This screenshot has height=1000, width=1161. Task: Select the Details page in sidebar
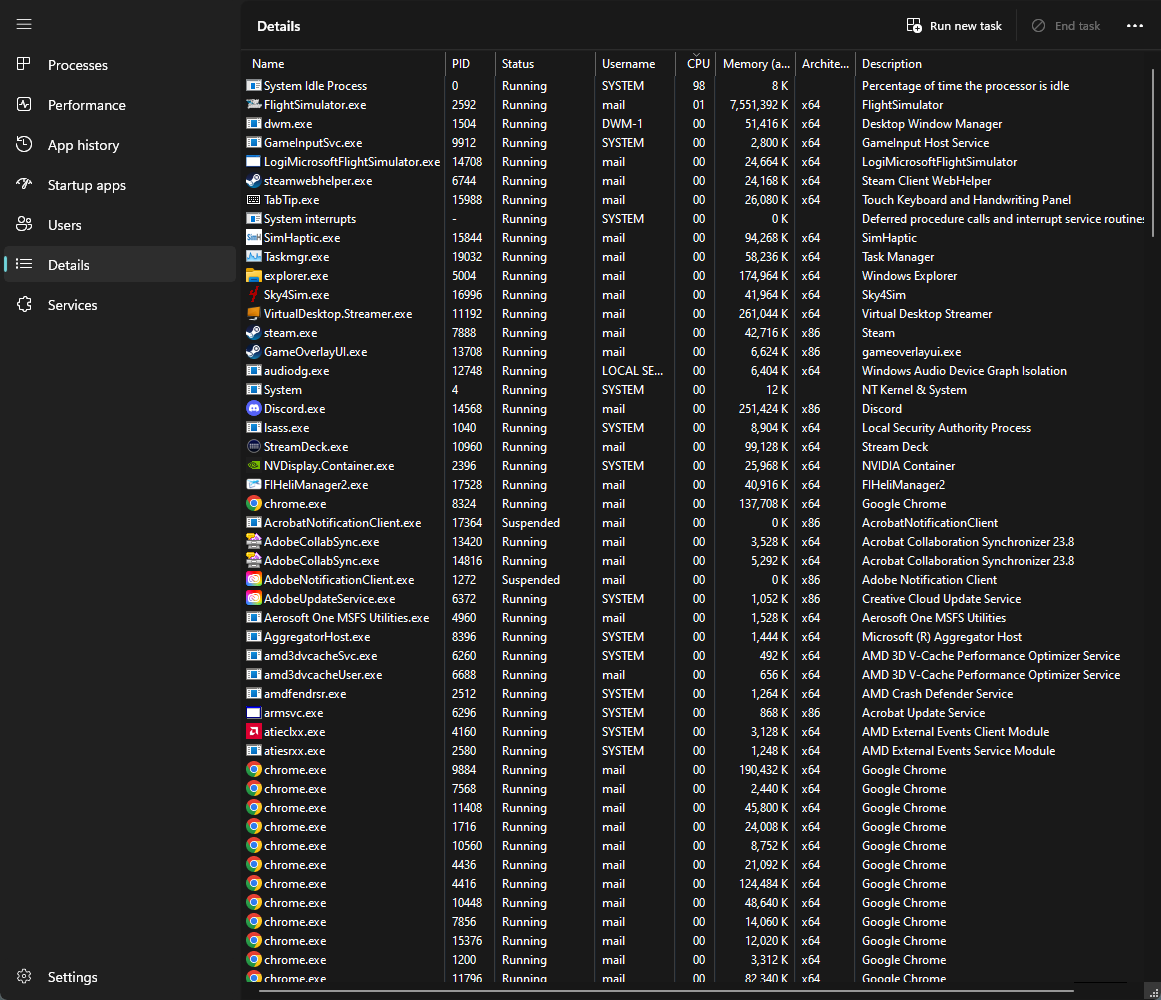(x=120, y=265)
